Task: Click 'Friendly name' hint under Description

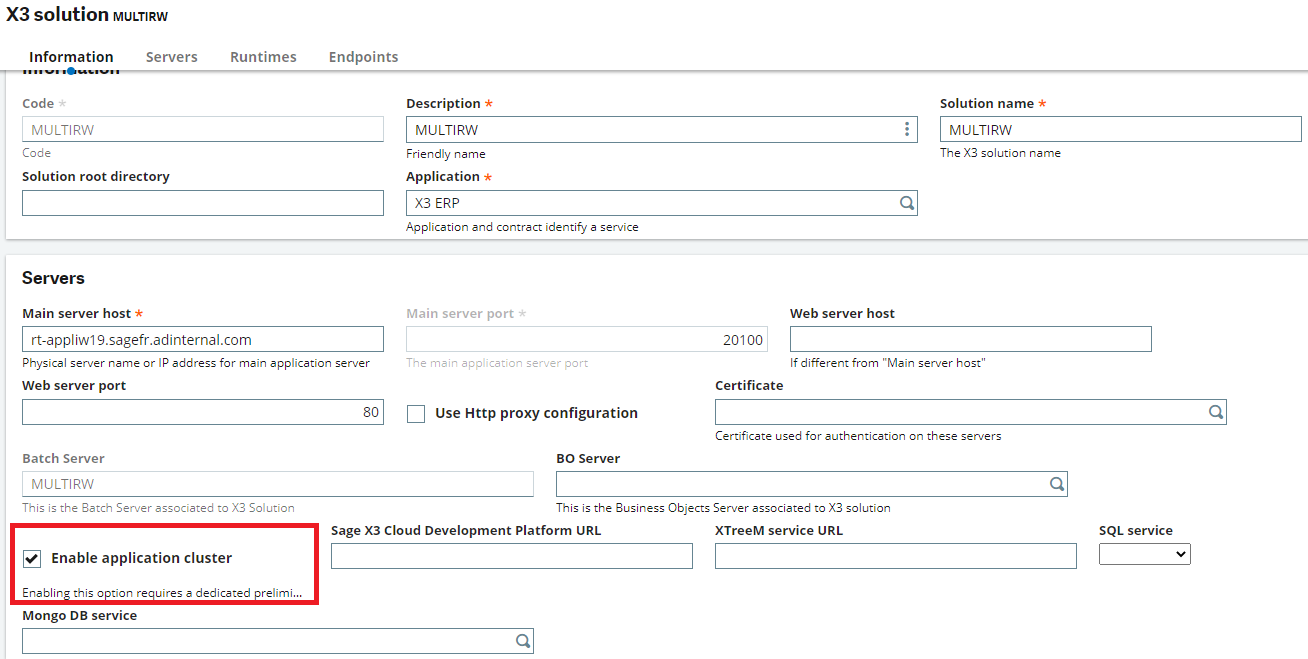Action: [x=446, y=154]
